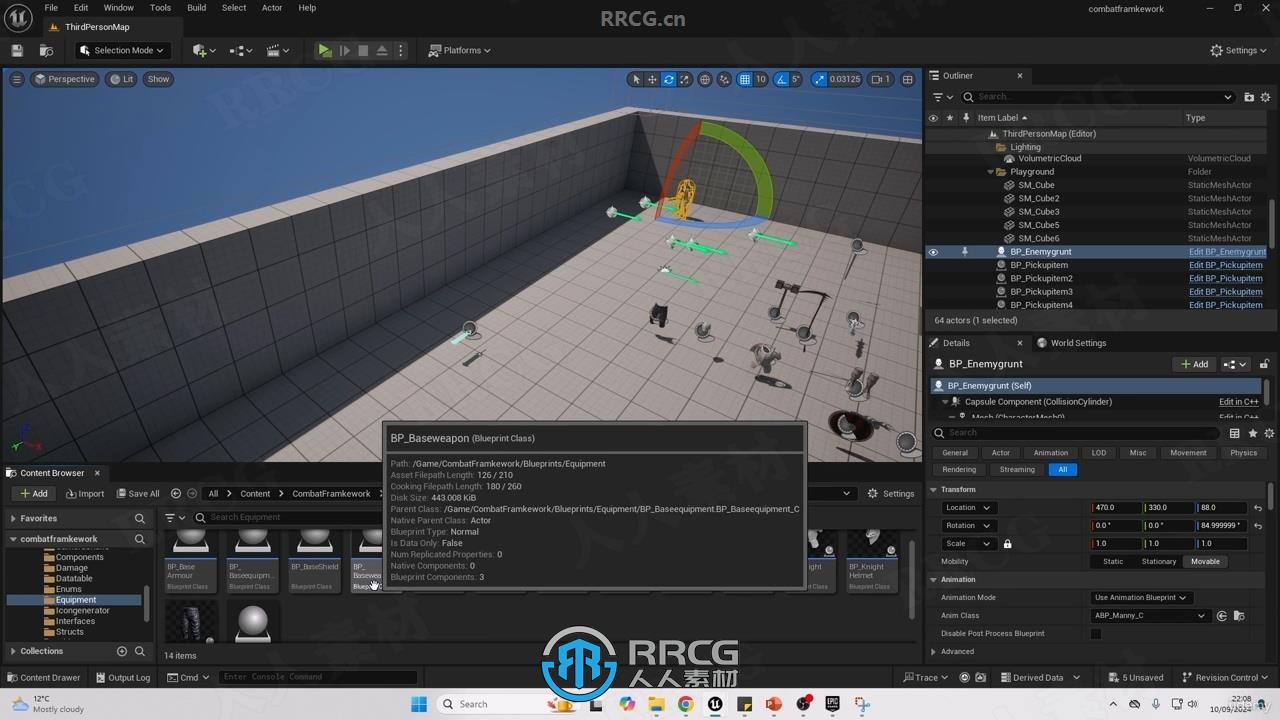The width and height of the screenshot is (1280, 720).
Task: Set Mobility to Stationary
Action: 1159,562
